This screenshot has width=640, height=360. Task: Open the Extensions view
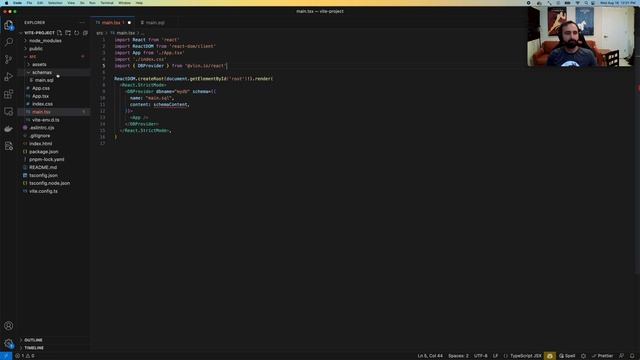(9, 94)
